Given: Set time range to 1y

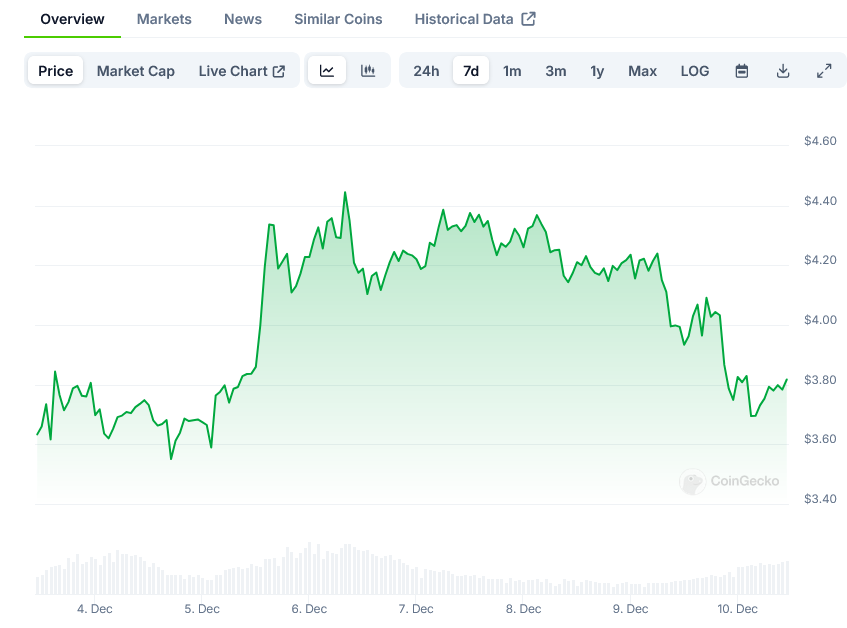Looking at the screenshot, I should pos(597,71).
